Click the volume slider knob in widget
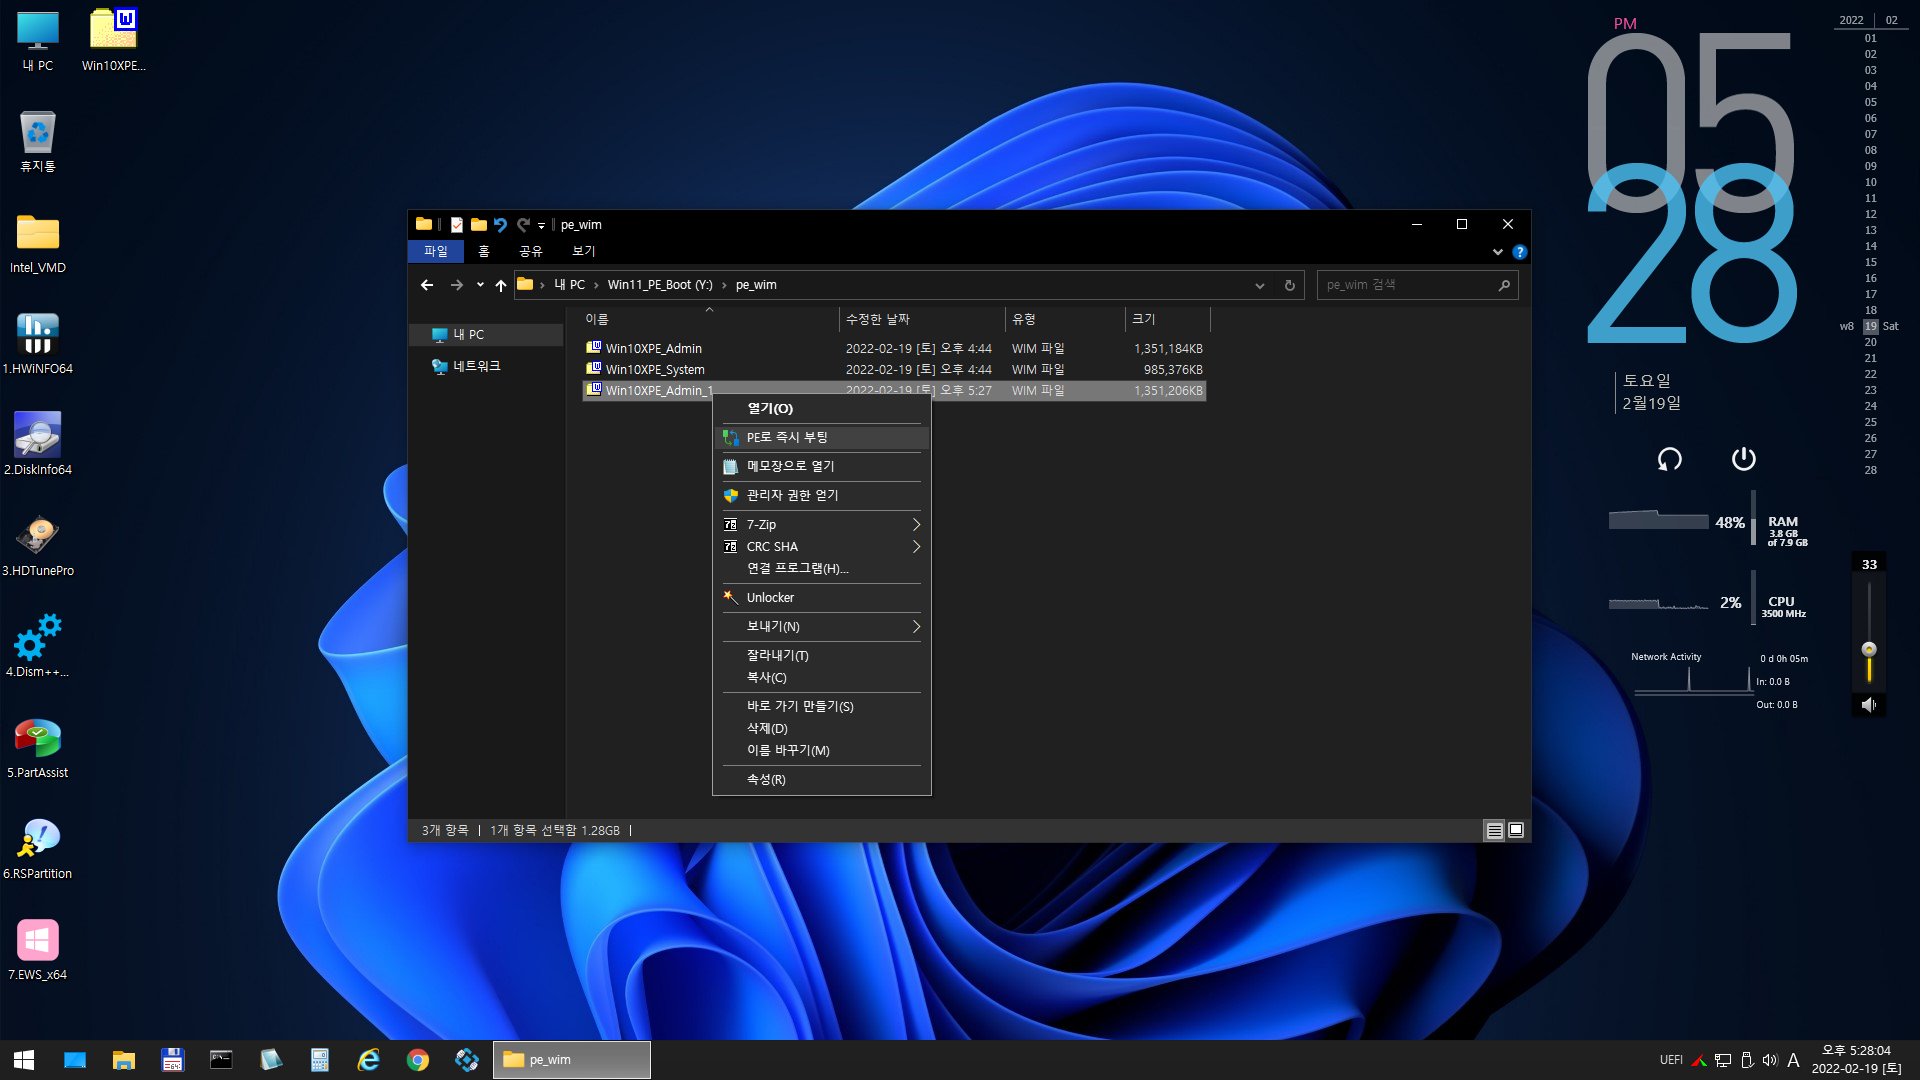This screenshot has width=1920, height=1080. pos(1869,650)
